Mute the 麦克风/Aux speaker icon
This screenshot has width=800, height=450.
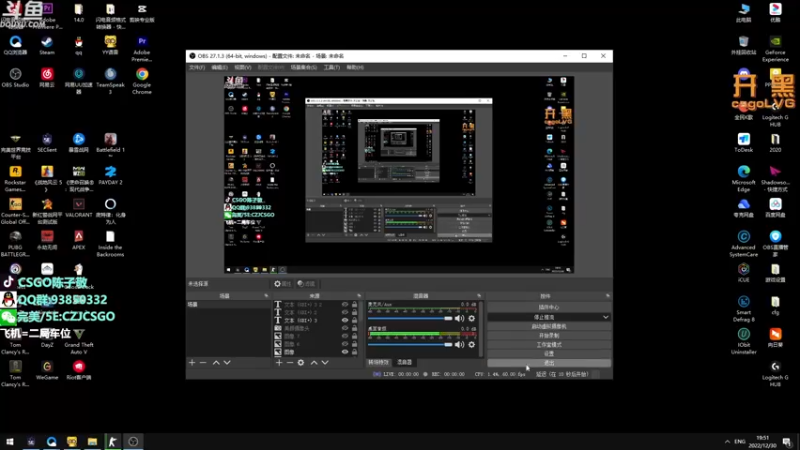[x=459, y=318]
